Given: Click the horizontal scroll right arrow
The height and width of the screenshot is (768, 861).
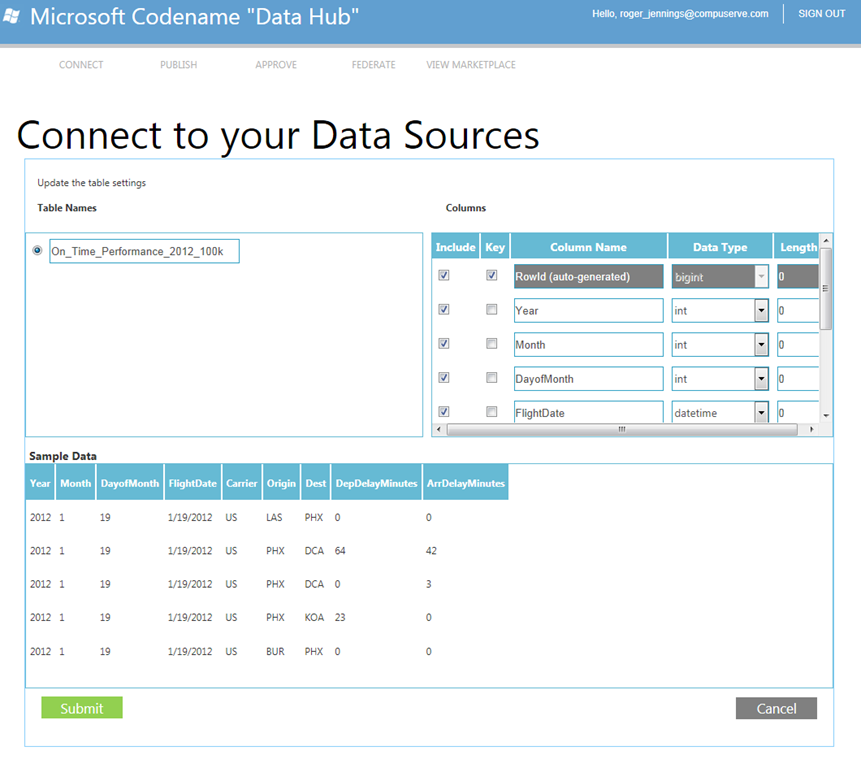Looking at the screenshot, I should coord(812,429).
